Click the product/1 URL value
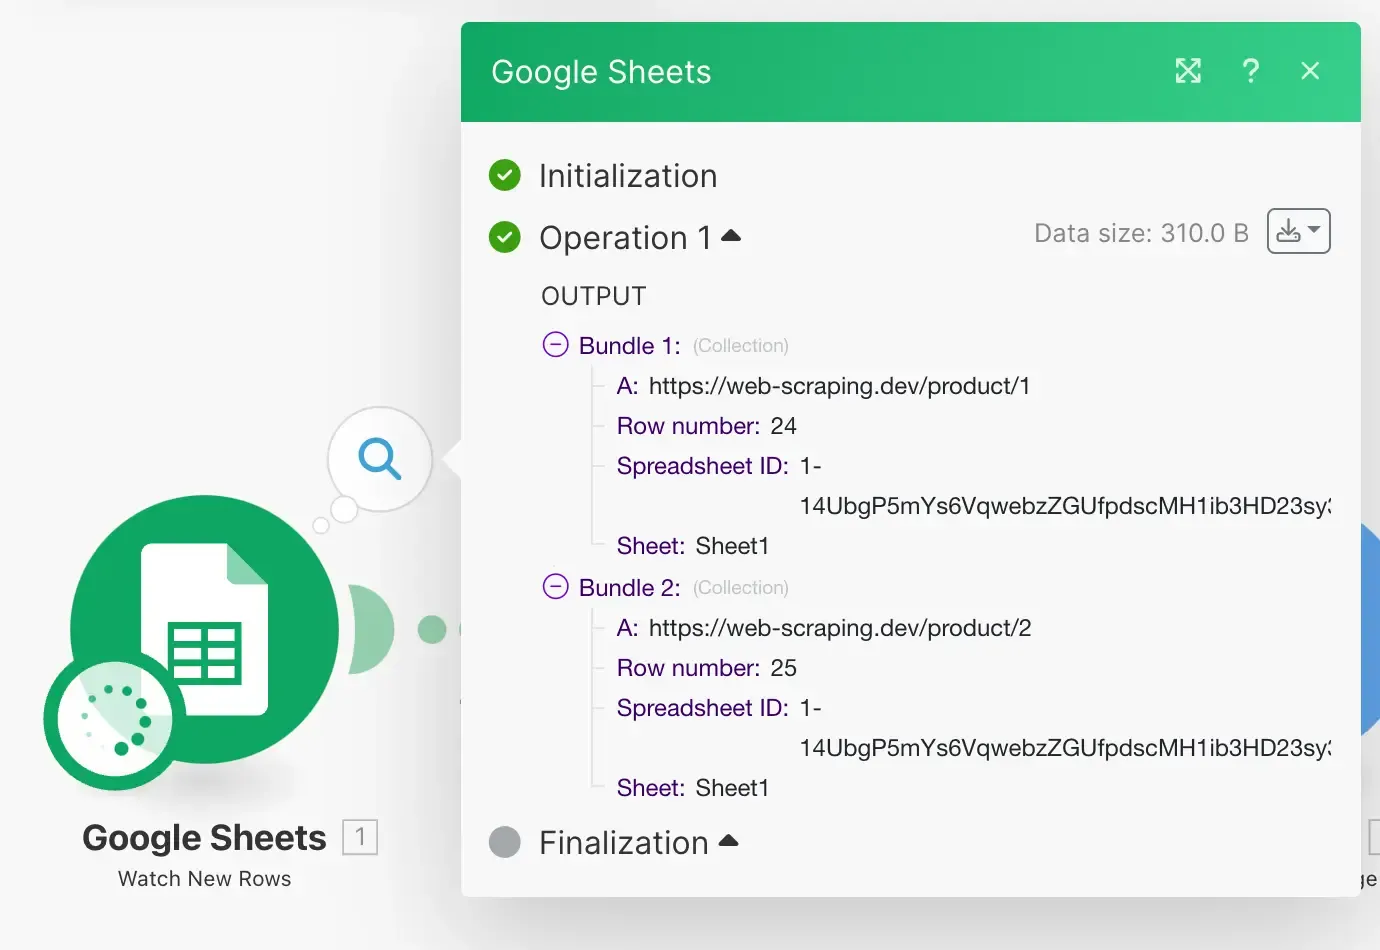Screen dimensions: 1380x950 pyautogui.click(x=839, y=386)
